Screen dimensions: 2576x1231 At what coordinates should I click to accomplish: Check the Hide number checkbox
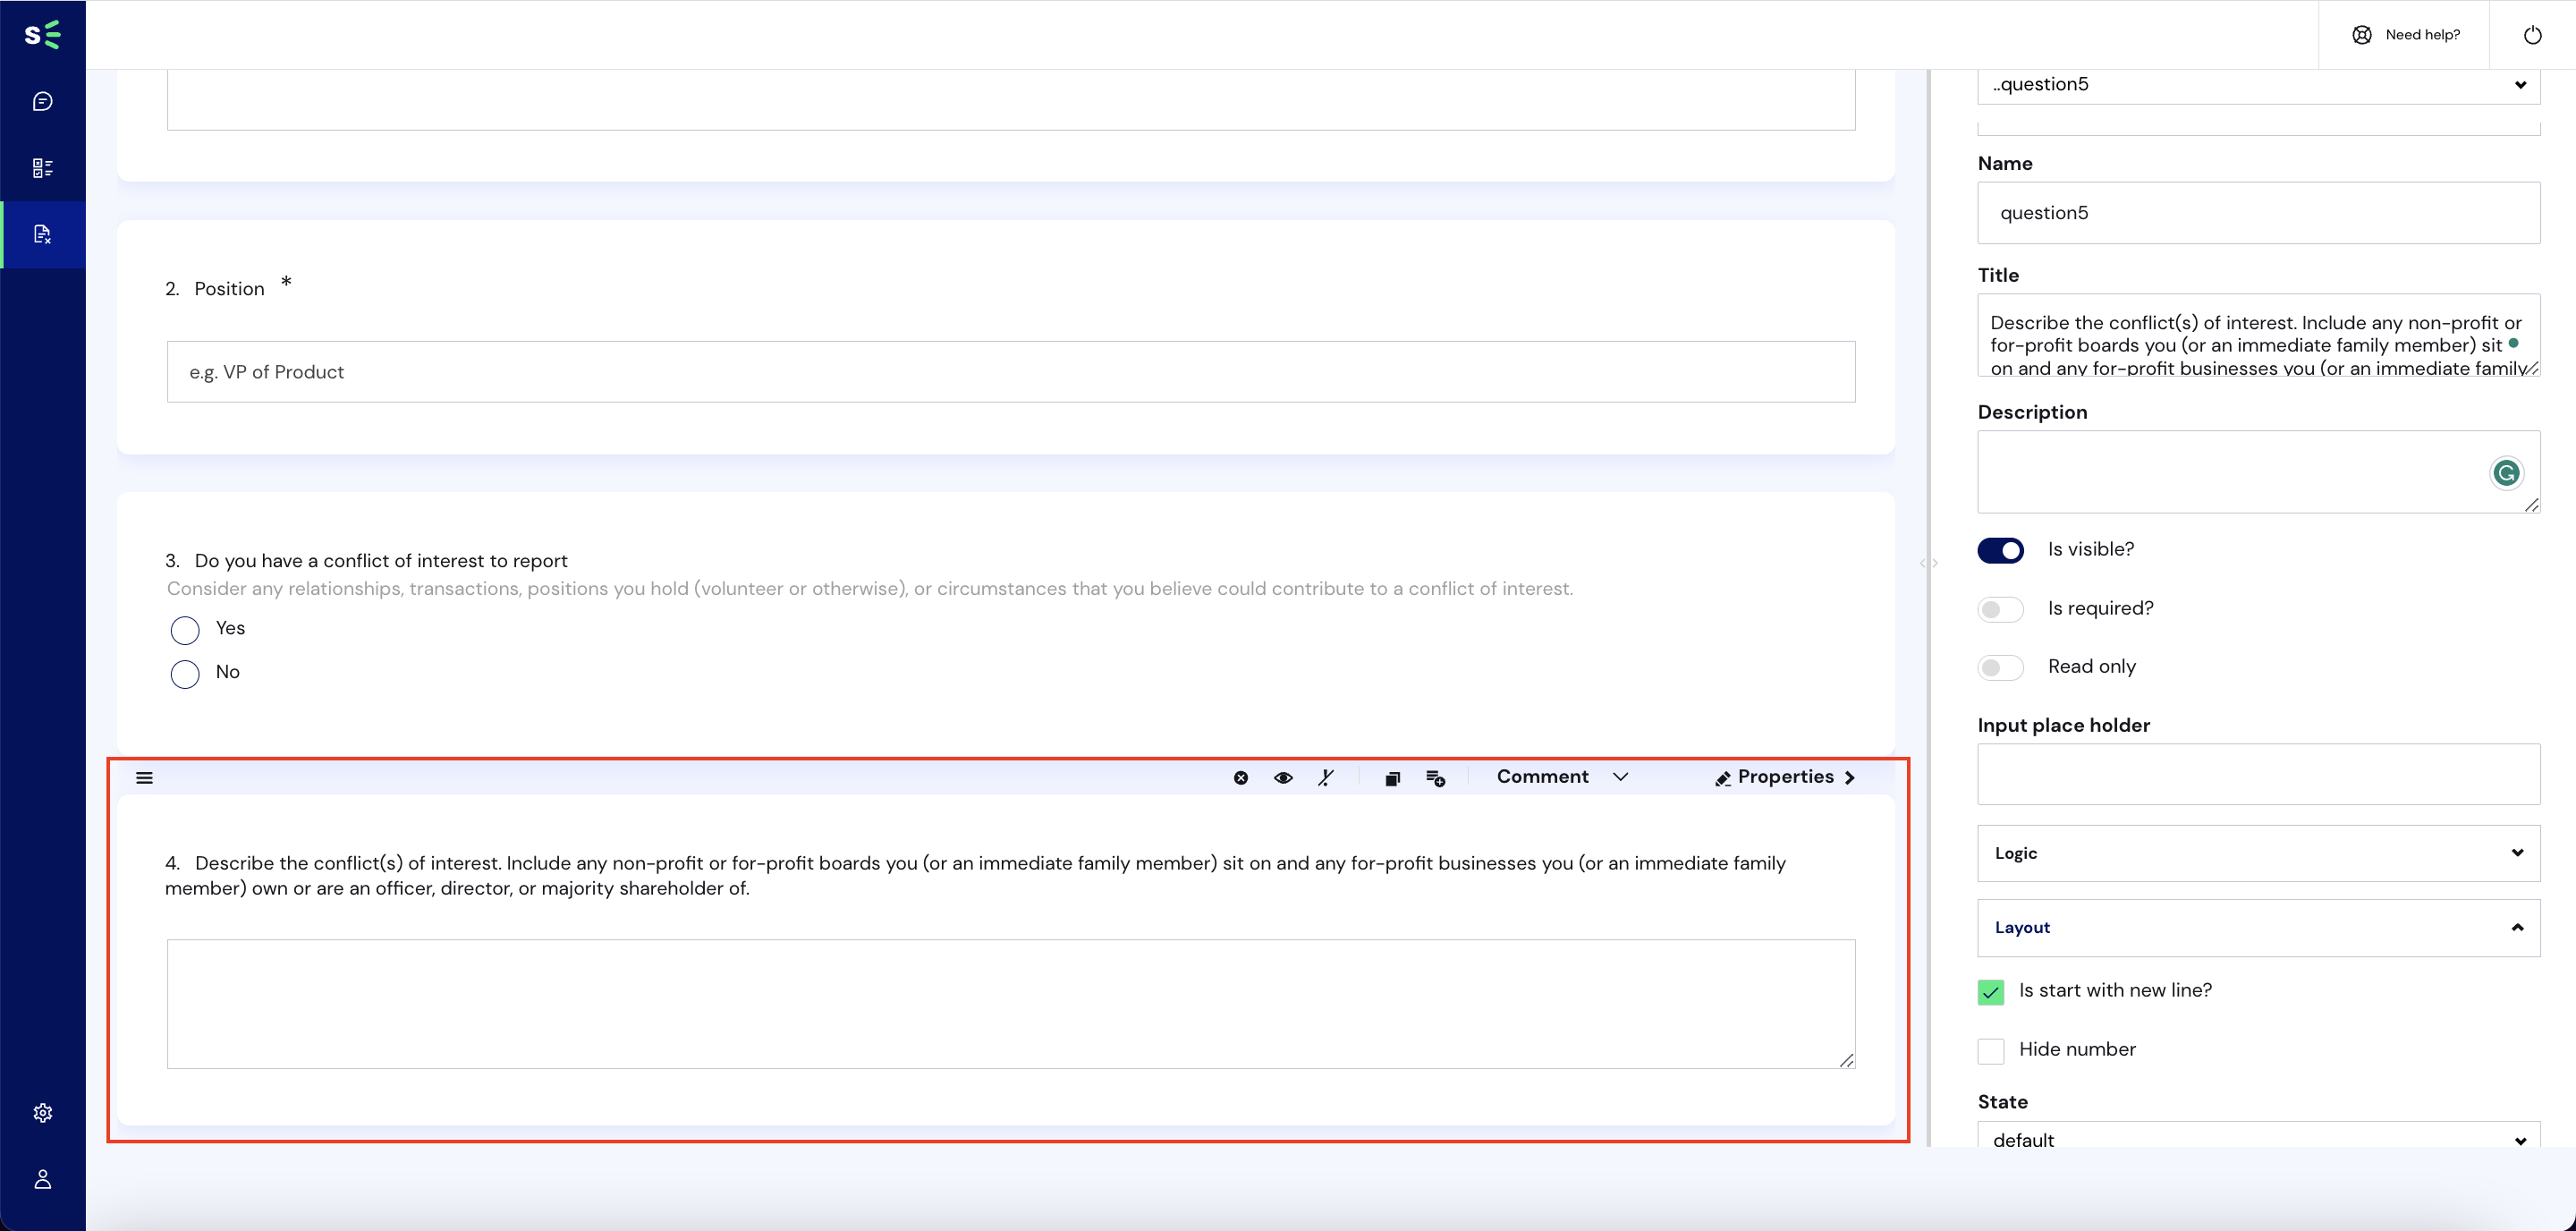1990,1051
